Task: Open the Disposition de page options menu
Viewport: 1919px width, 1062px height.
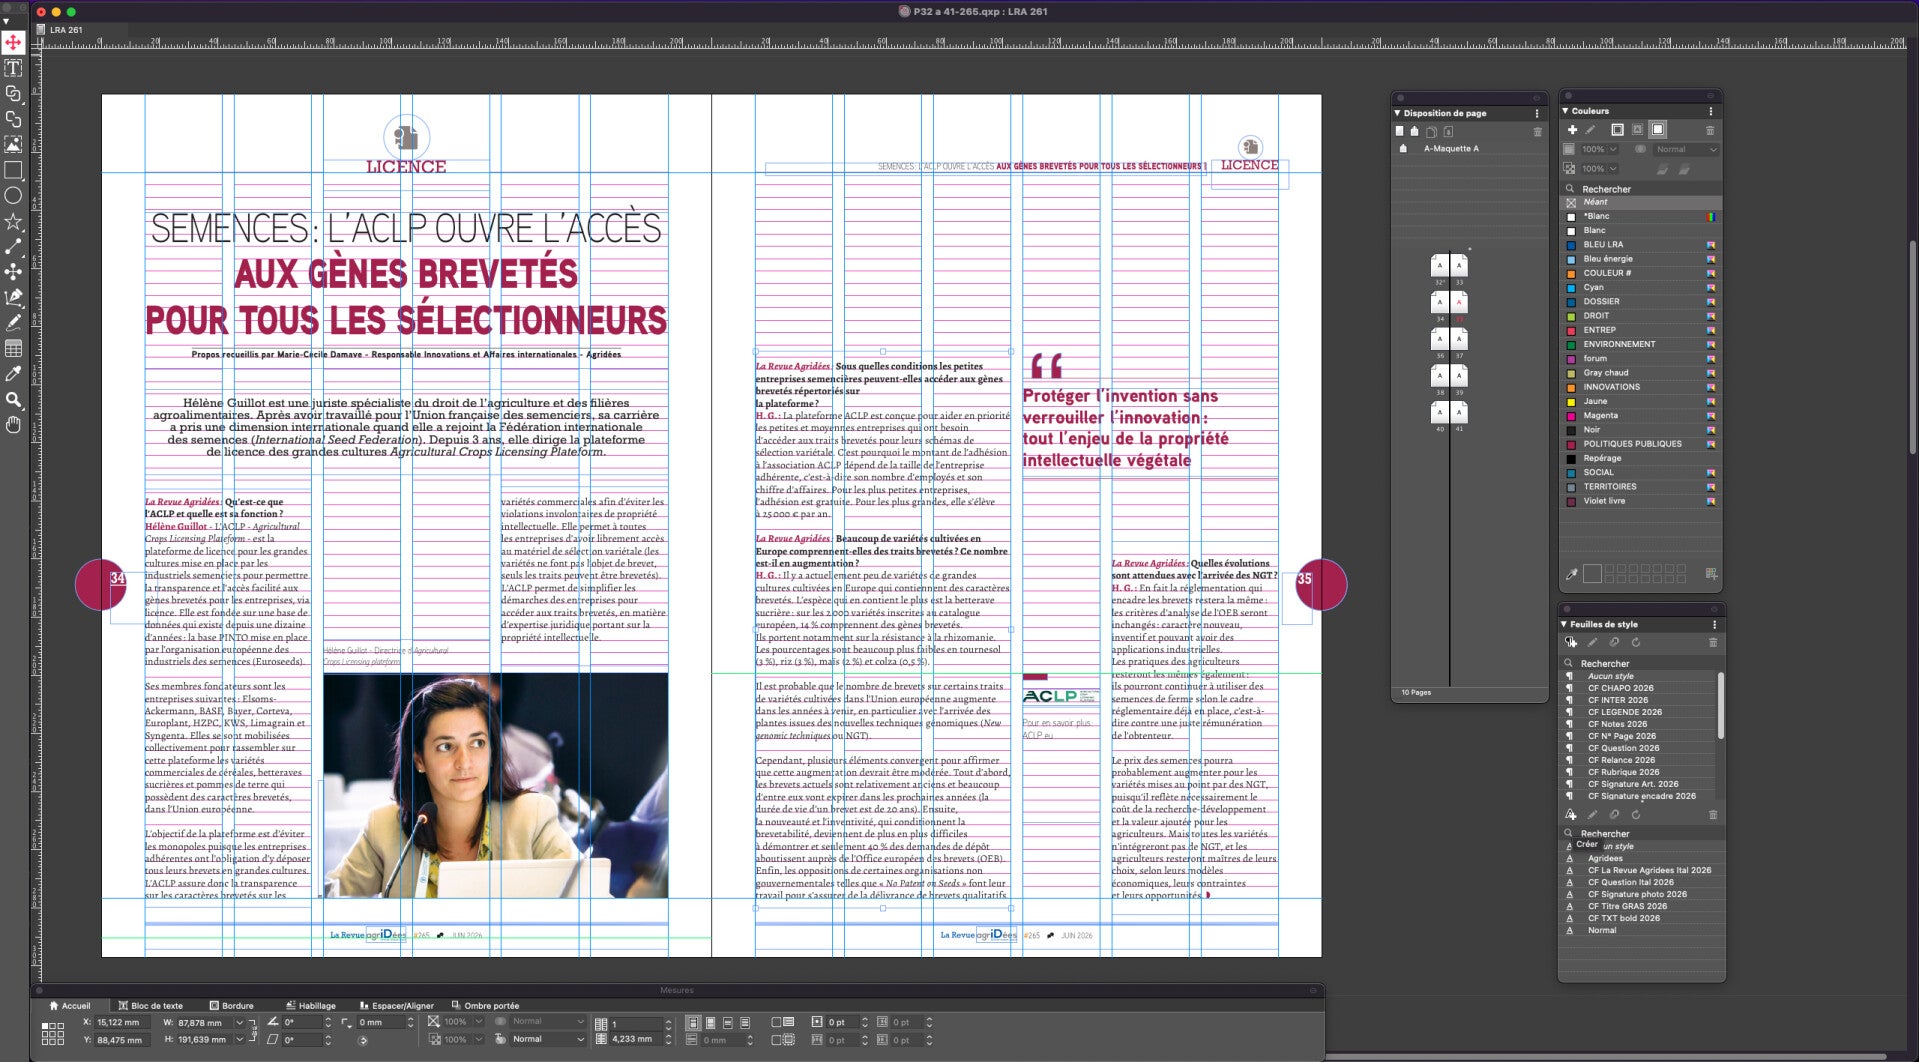Action: point(1537,113)
